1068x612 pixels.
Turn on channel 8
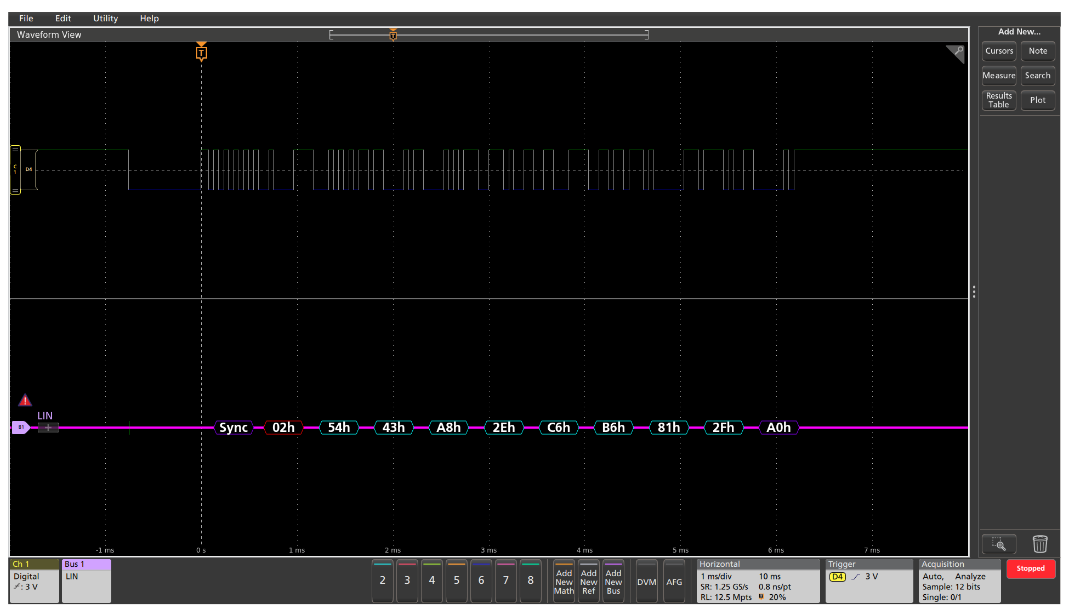(531, 579)
